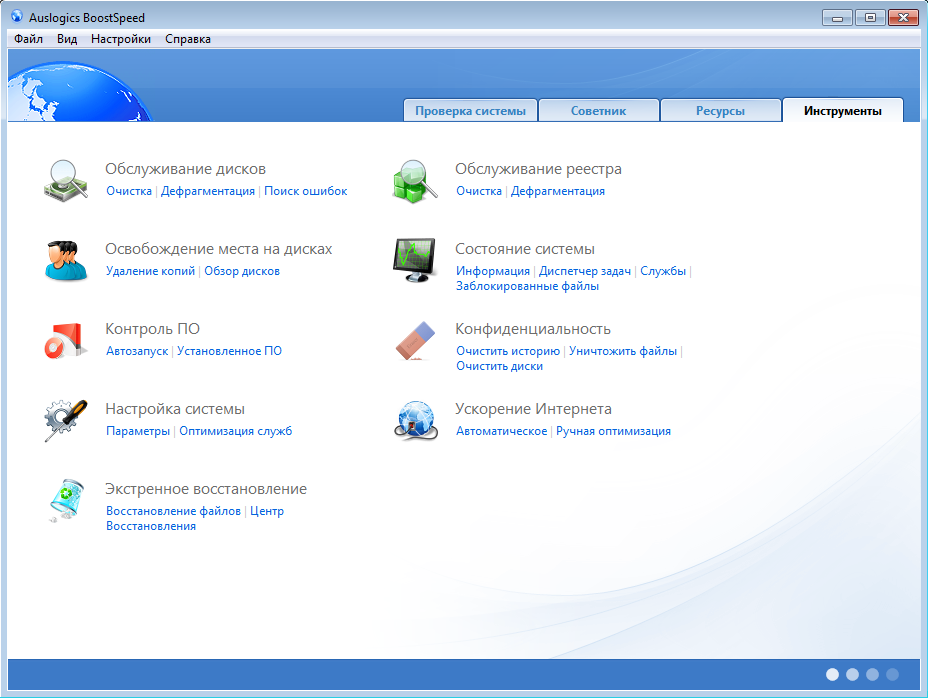Open the Автоматическое Internet optimization link
Screen dimensions: 928x698
click(501, 431)
